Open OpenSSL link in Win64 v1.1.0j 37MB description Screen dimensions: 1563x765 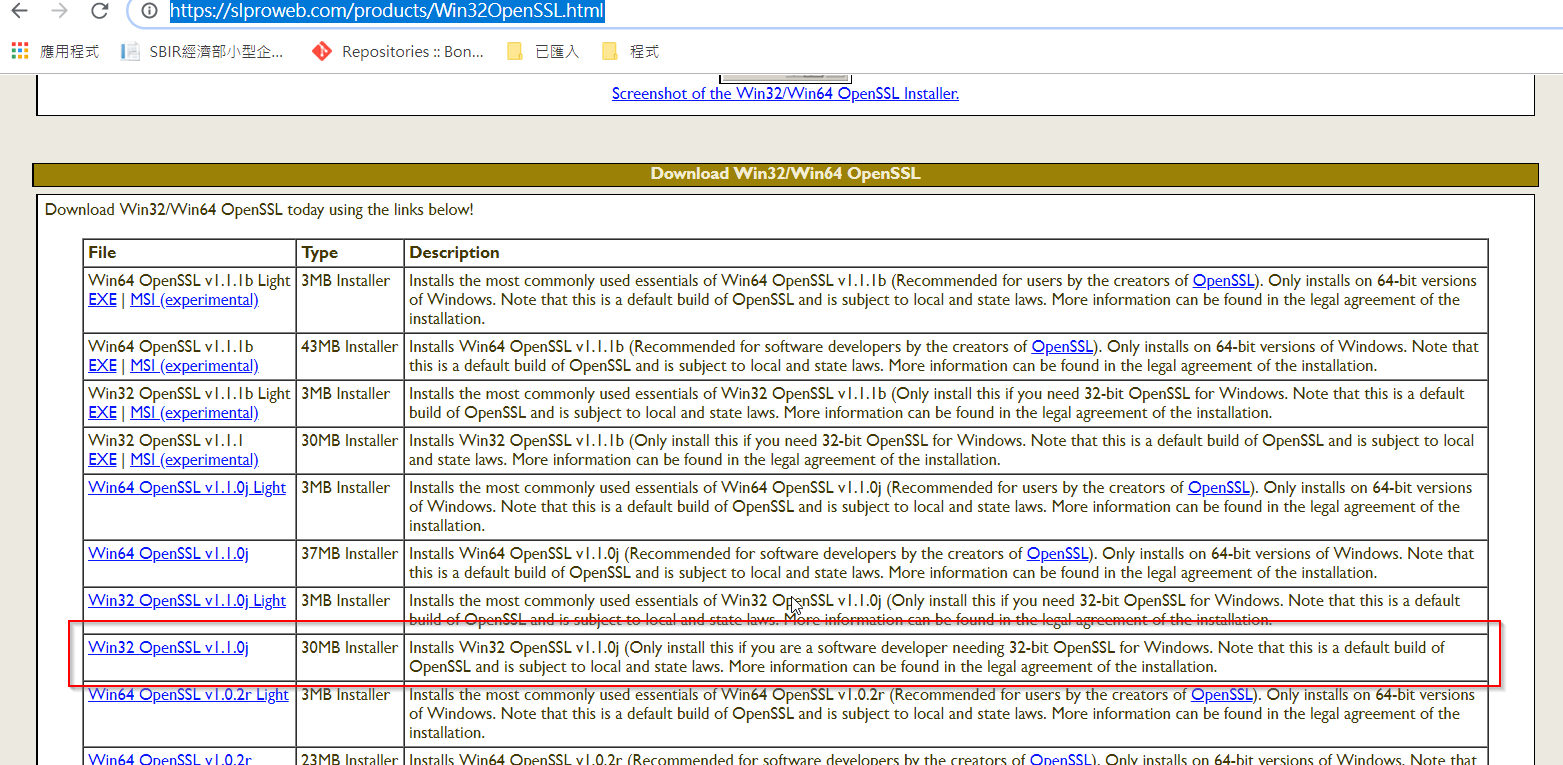coord(1058,554)
